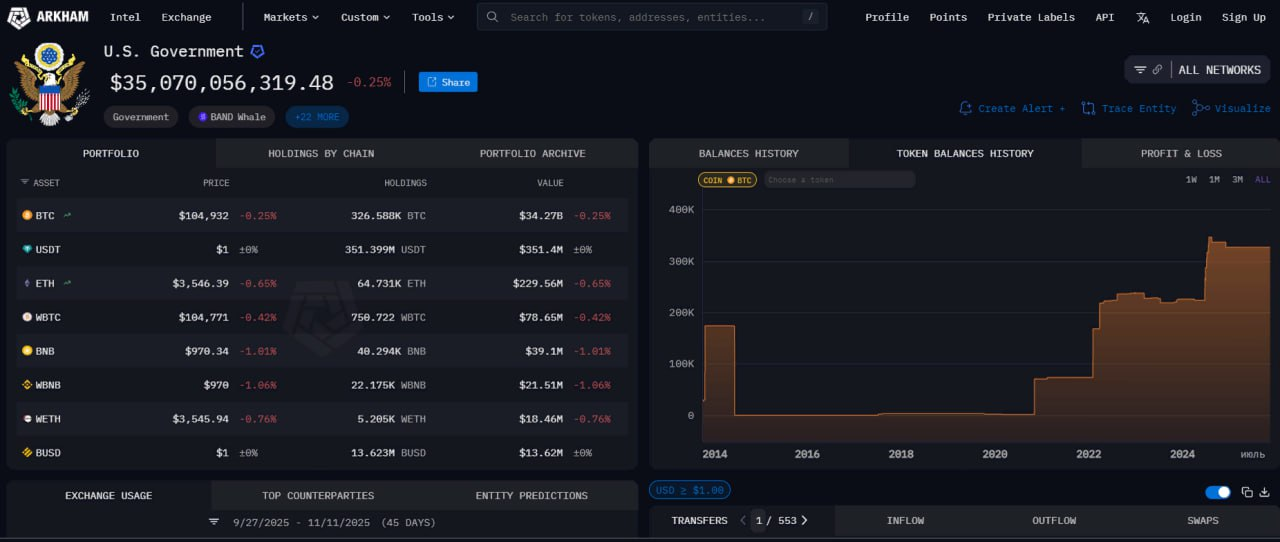1280x542 pixels.
Task: Click the blue Share button
Action: pyautogui.click(x=448, y=82)
